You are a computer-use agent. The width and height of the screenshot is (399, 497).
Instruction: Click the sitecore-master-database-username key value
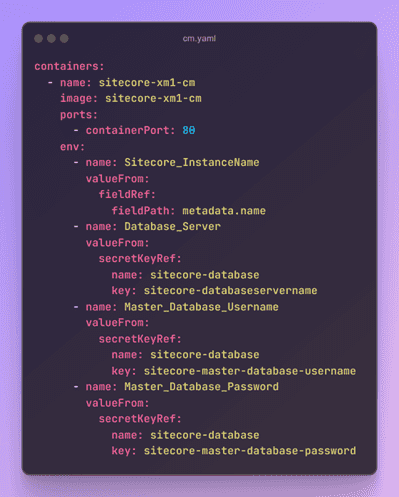coord(250,371)
